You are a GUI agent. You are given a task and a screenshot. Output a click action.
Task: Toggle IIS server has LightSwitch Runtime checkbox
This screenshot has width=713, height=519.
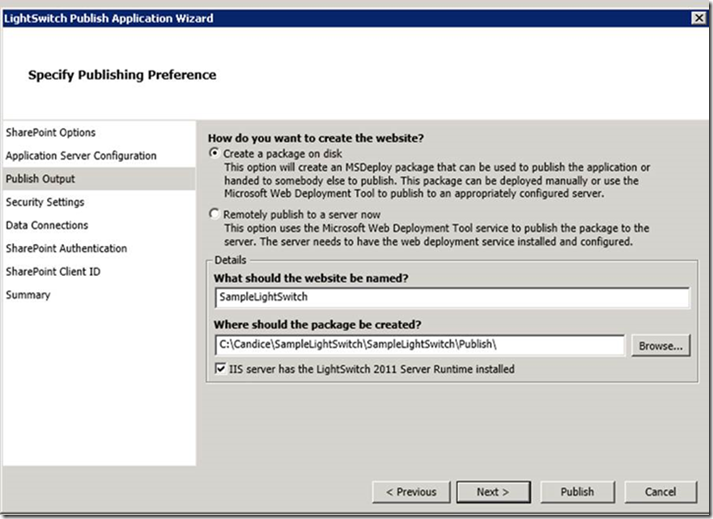tap(221, 368)
